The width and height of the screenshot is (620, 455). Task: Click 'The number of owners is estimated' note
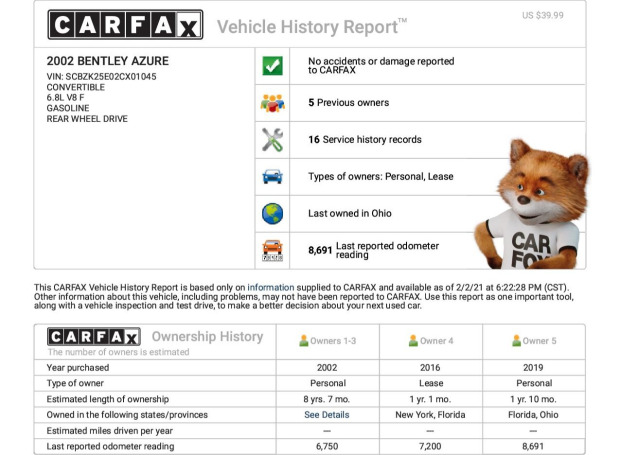click(x=118, y=352)
